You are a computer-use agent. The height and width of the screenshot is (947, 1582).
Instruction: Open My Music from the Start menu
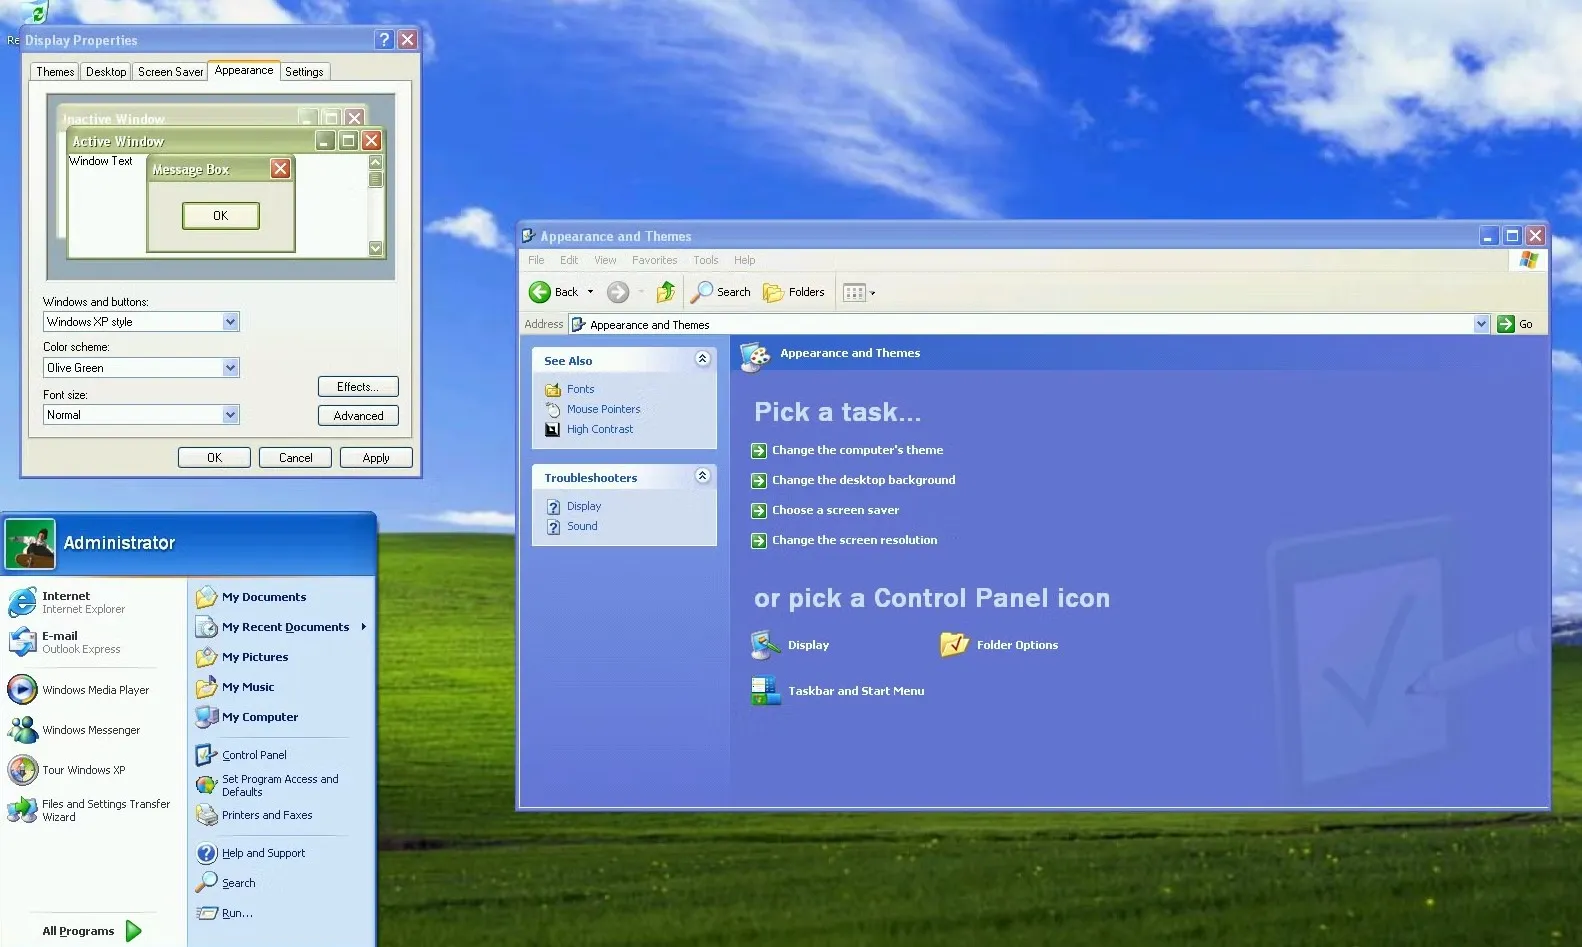click(235, 687)
